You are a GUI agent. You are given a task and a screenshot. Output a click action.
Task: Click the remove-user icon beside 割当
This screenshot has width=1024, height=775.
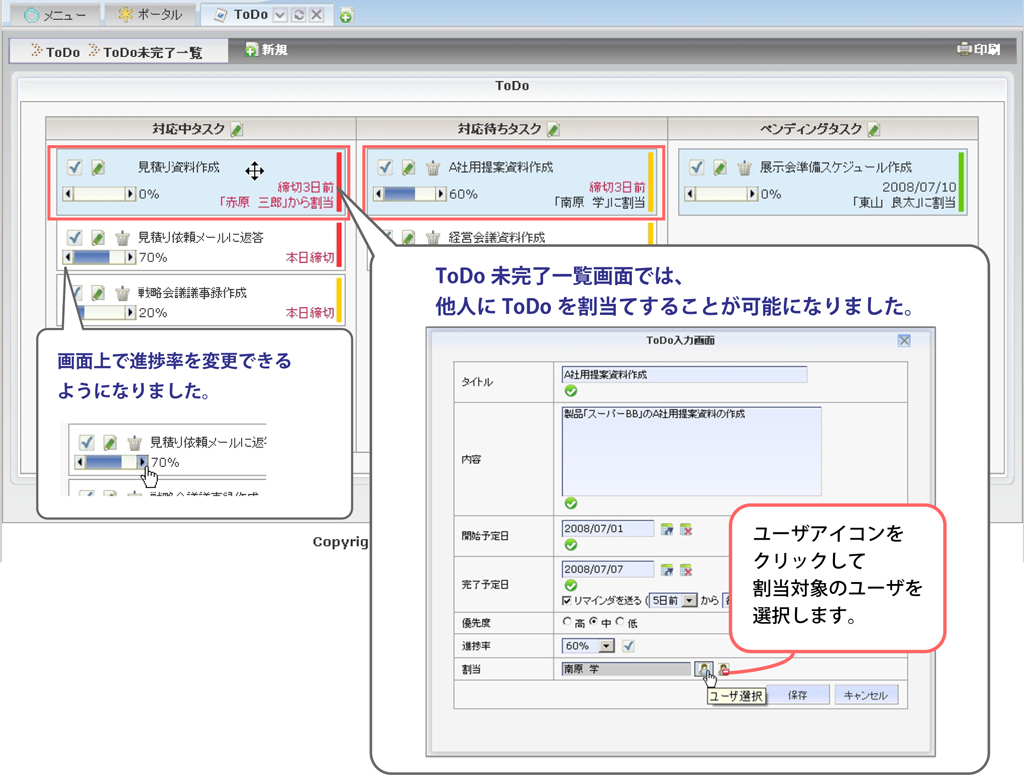[x=723, y=669]
